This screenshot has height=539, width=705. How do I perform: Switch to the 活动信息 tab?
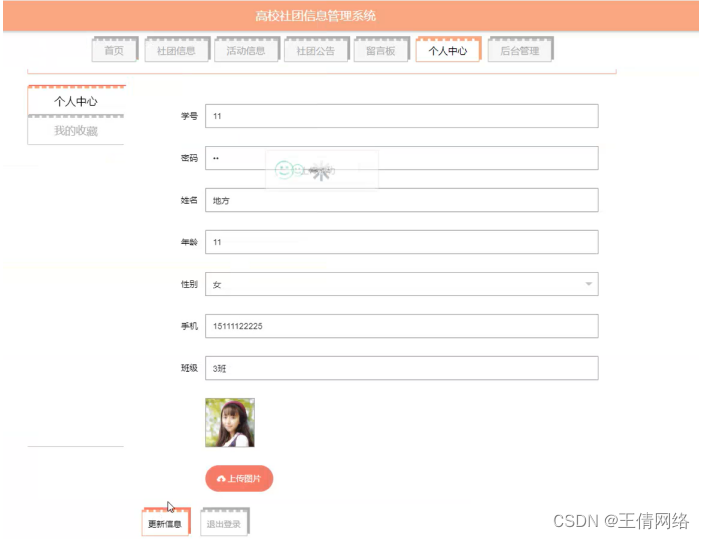point(246,50)
